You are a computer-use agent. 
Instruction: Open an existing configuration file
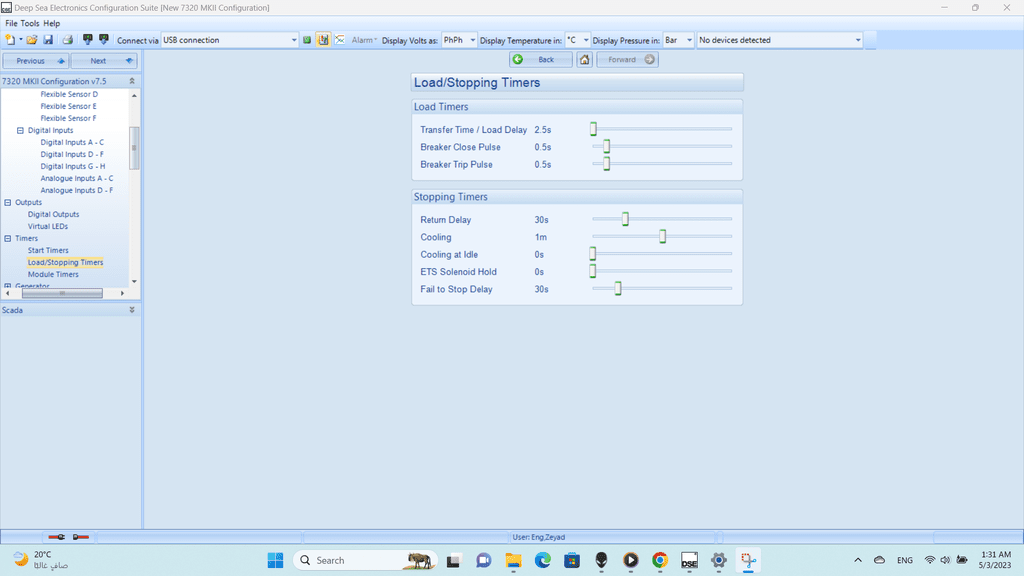[31, 40]
